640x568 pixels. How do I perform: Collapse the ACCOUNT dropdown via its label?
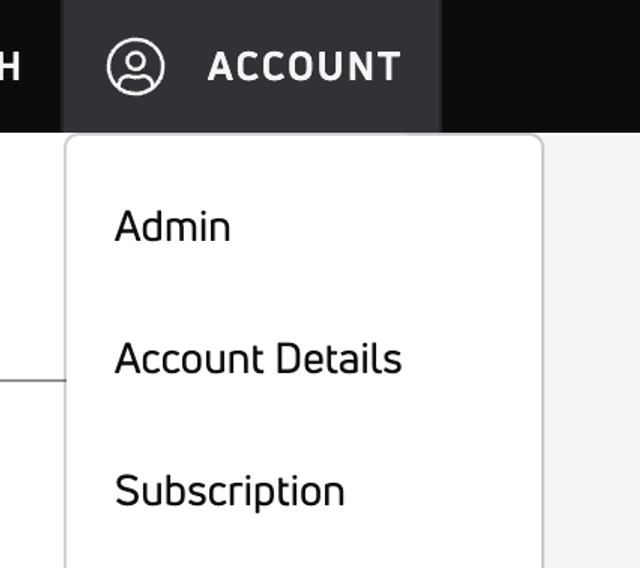[304, 67]
